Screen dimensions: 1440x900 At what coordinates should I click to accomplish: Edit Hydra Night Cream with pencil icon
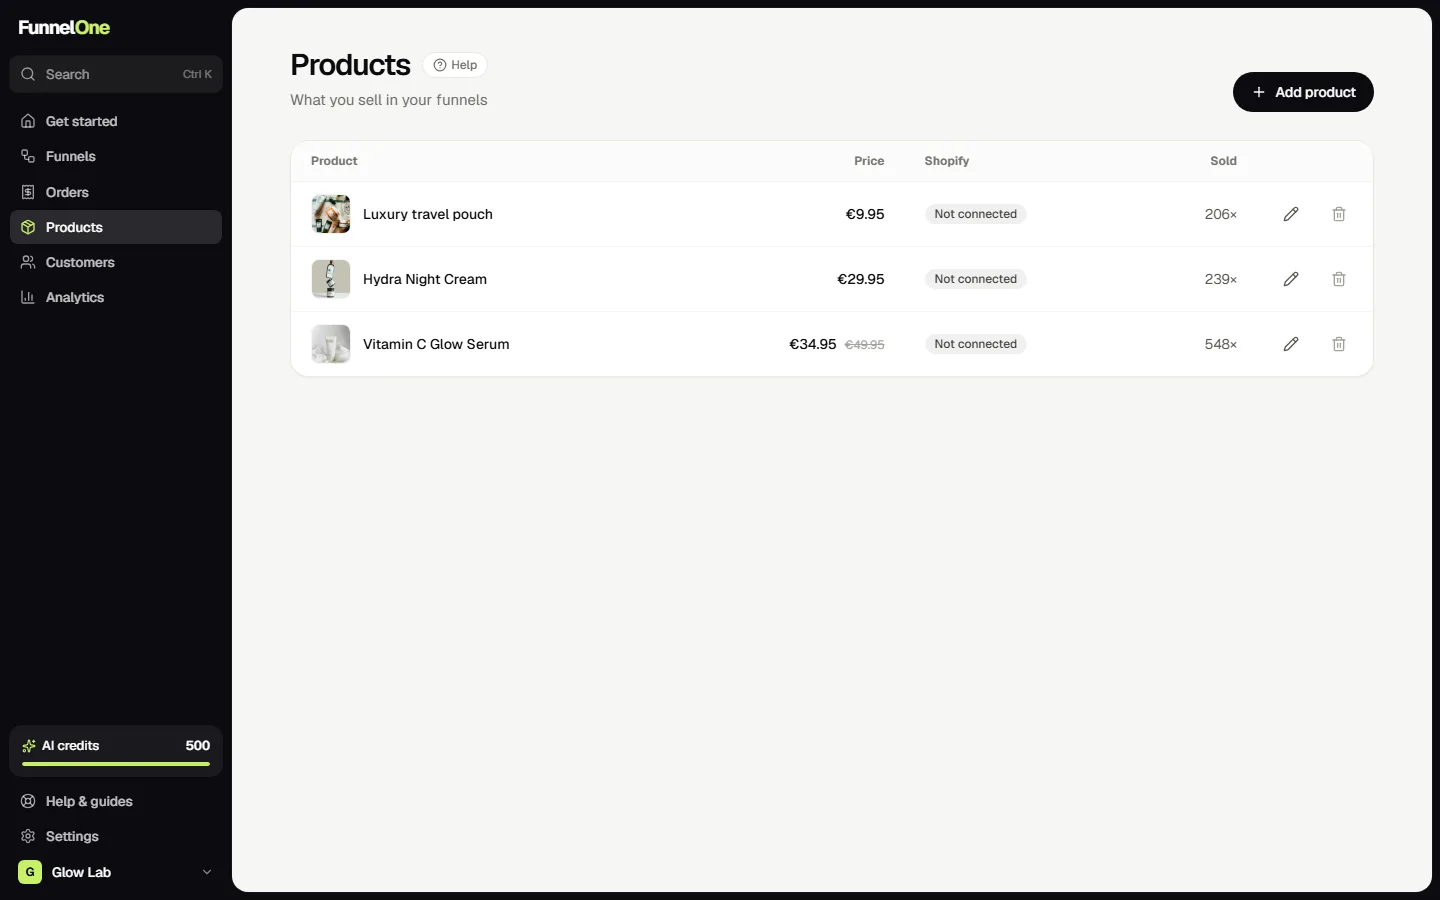[x=1291, y=279]
